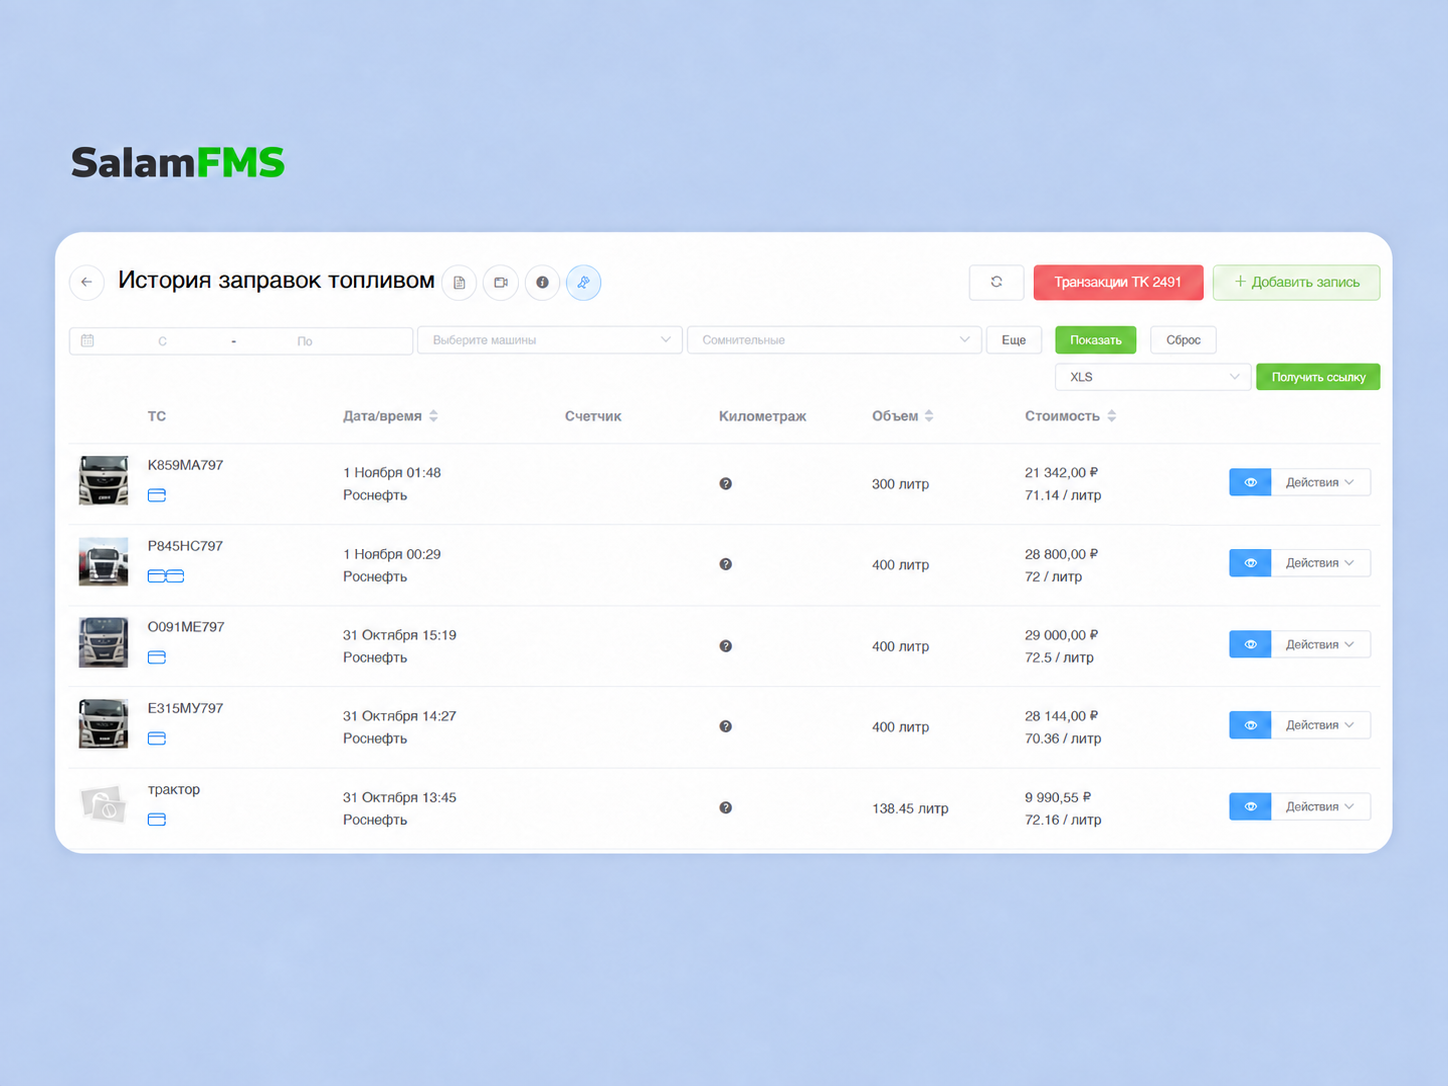Open the Выберите машины dropdown
This screenshot has width=1448, height=1086.
click(550, 340)
